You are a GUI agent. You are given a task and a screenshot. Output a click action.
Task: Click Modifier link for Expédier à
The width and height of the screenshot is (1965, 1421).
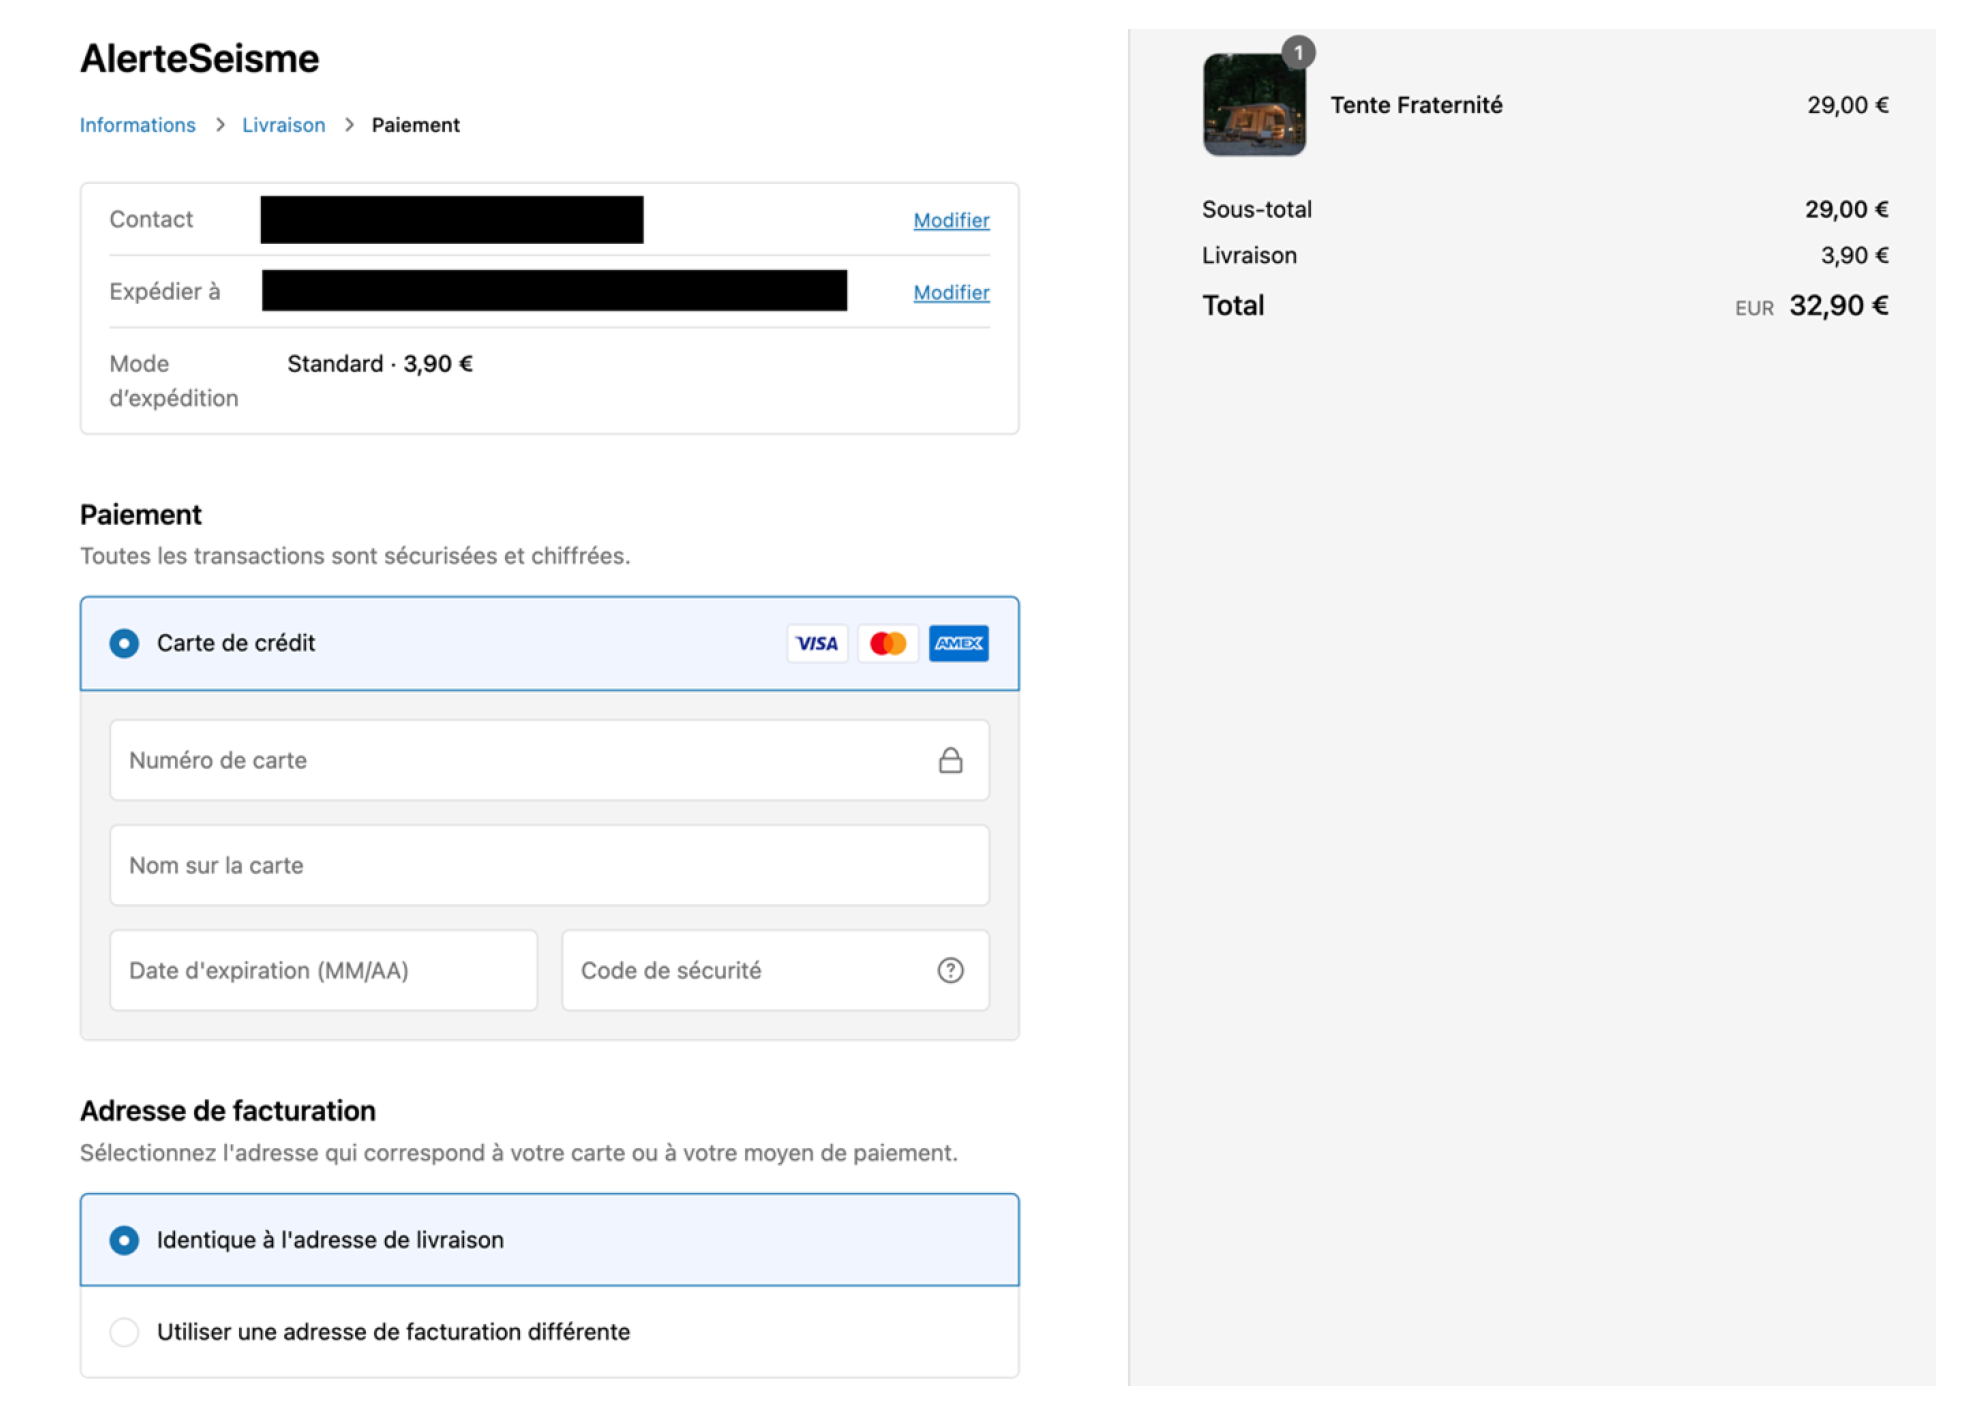[x=950, y=292]
